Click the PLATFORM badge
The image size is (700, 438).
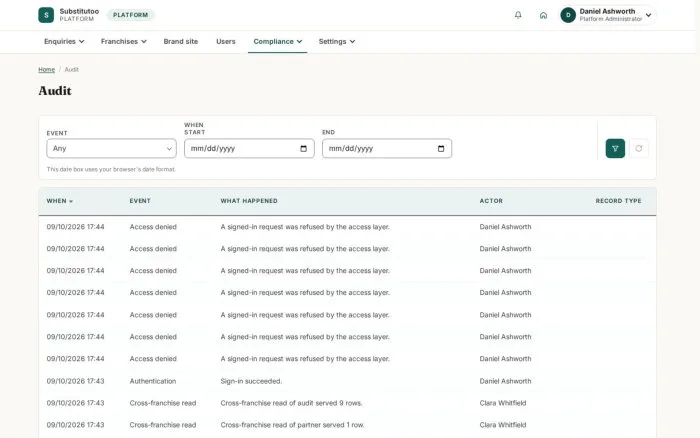130,15
